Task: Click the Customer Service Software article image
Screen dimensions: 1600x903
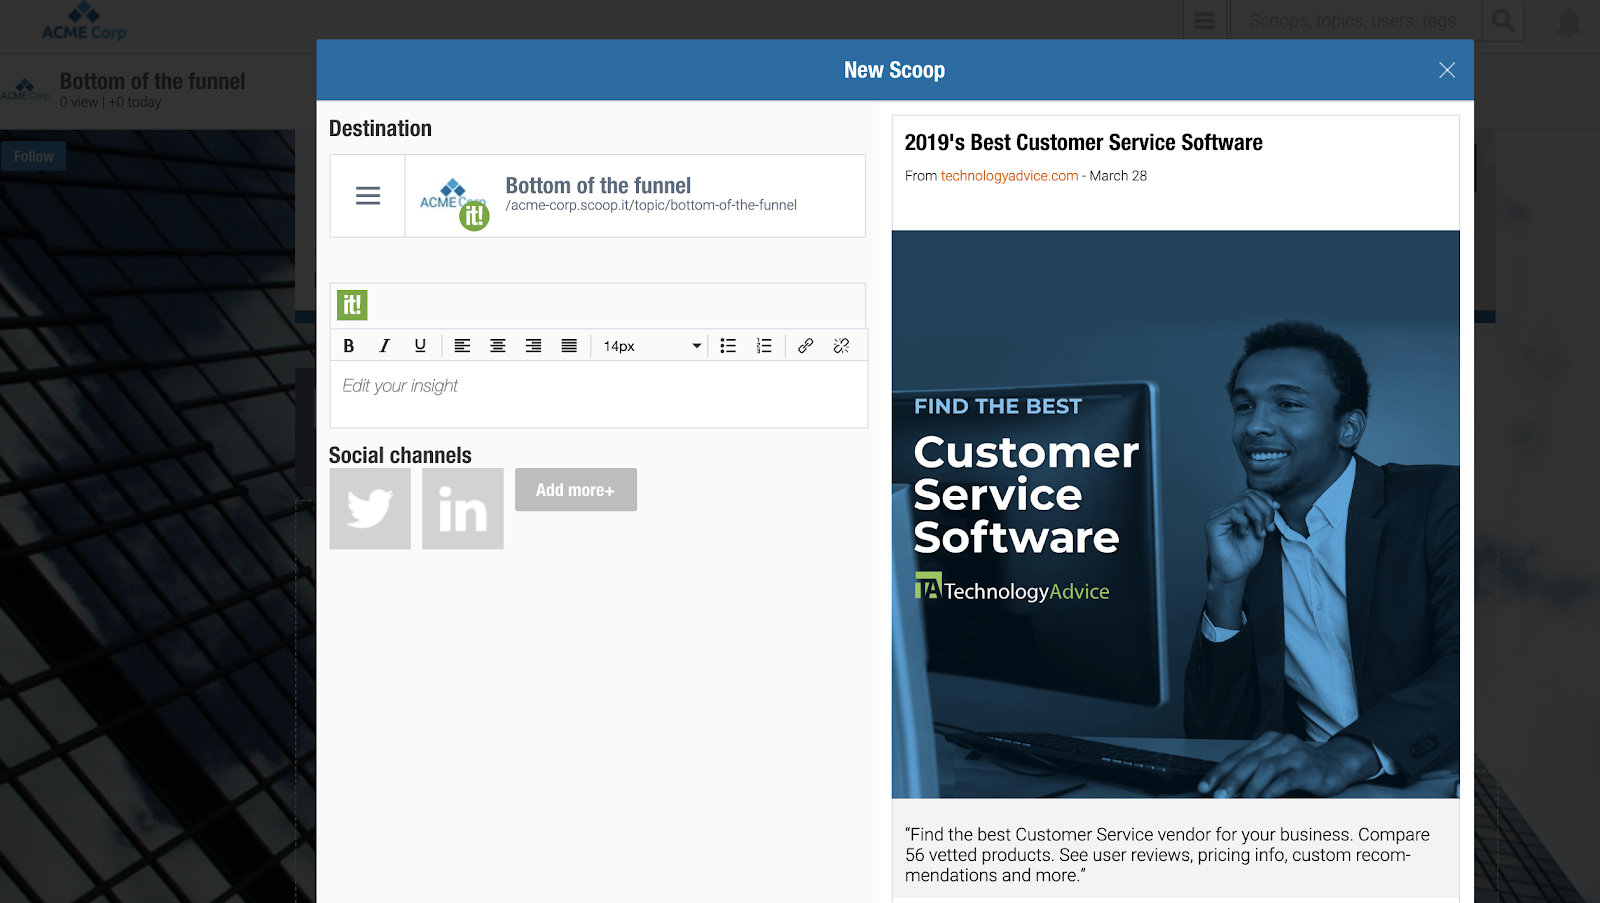Action: click(x=1175, y=514)
